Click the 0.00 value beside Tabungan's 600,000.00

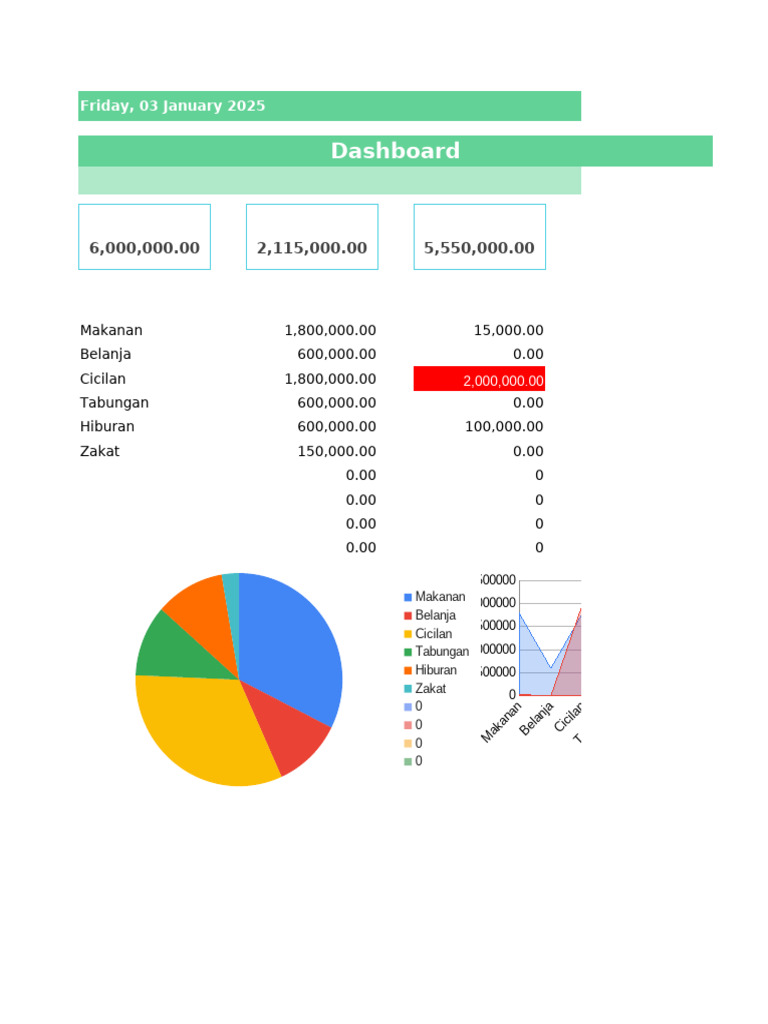pos(528,403)
